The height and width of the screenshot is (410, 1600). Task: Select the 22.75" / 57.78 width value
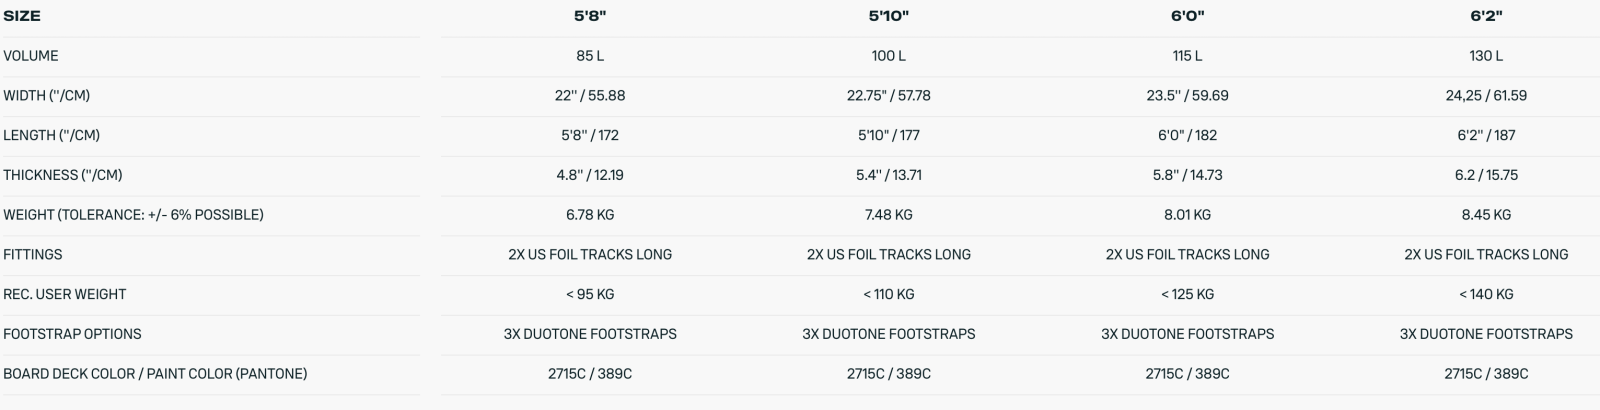pyautogui.click(x=888, y=96)
